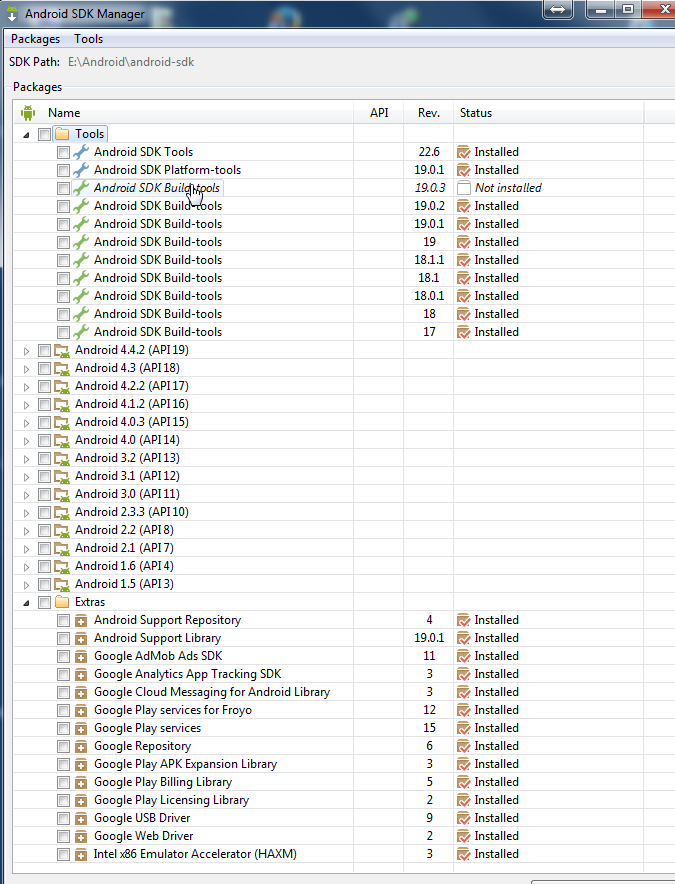Image resolution: width=675 pixels, height=884 pixels.
Task: Select Google Play APK Expansion Library row
Action: pyautogui.click(x=328, y=764)
